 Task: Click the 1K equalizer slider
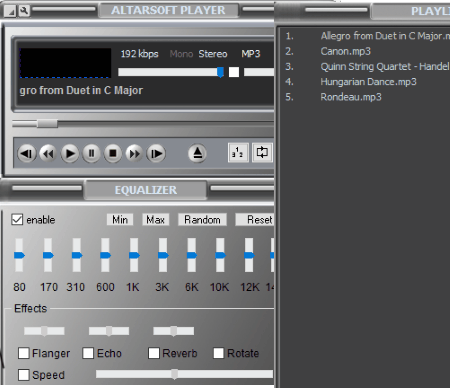134,255
